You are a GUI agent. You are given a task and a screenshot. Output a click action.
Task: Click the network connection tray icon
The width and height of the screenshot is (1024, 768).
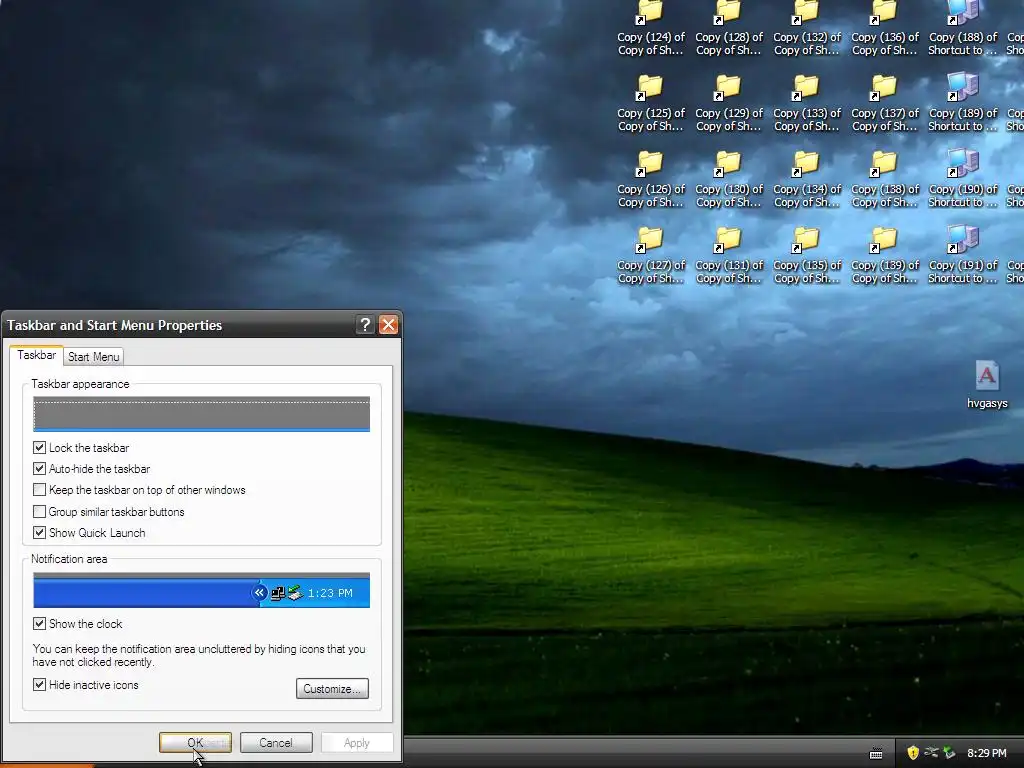pos(931,753)
